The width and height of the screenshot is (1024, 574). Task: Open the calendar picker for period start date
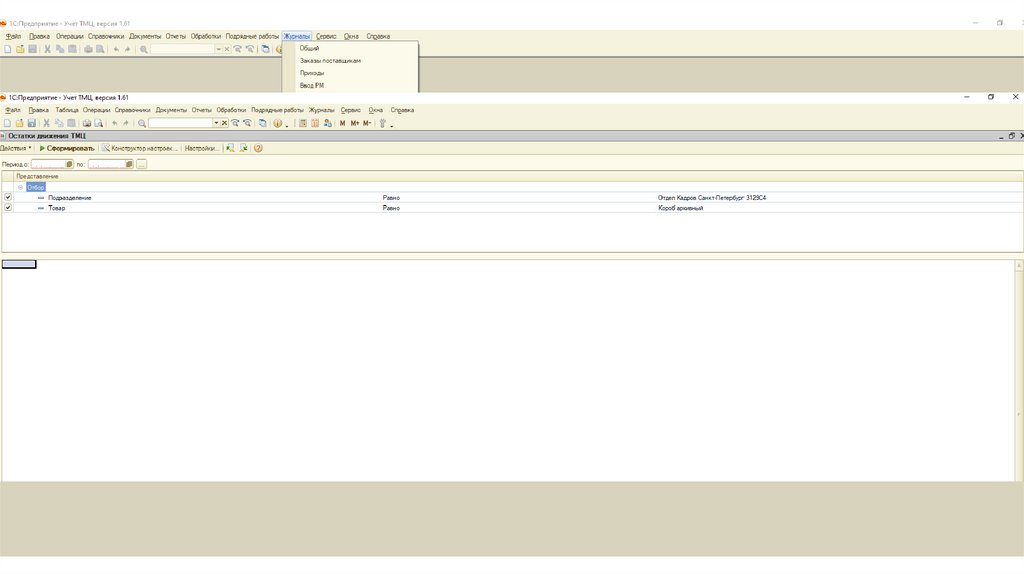pyautogui.click(x=69, y=164)
